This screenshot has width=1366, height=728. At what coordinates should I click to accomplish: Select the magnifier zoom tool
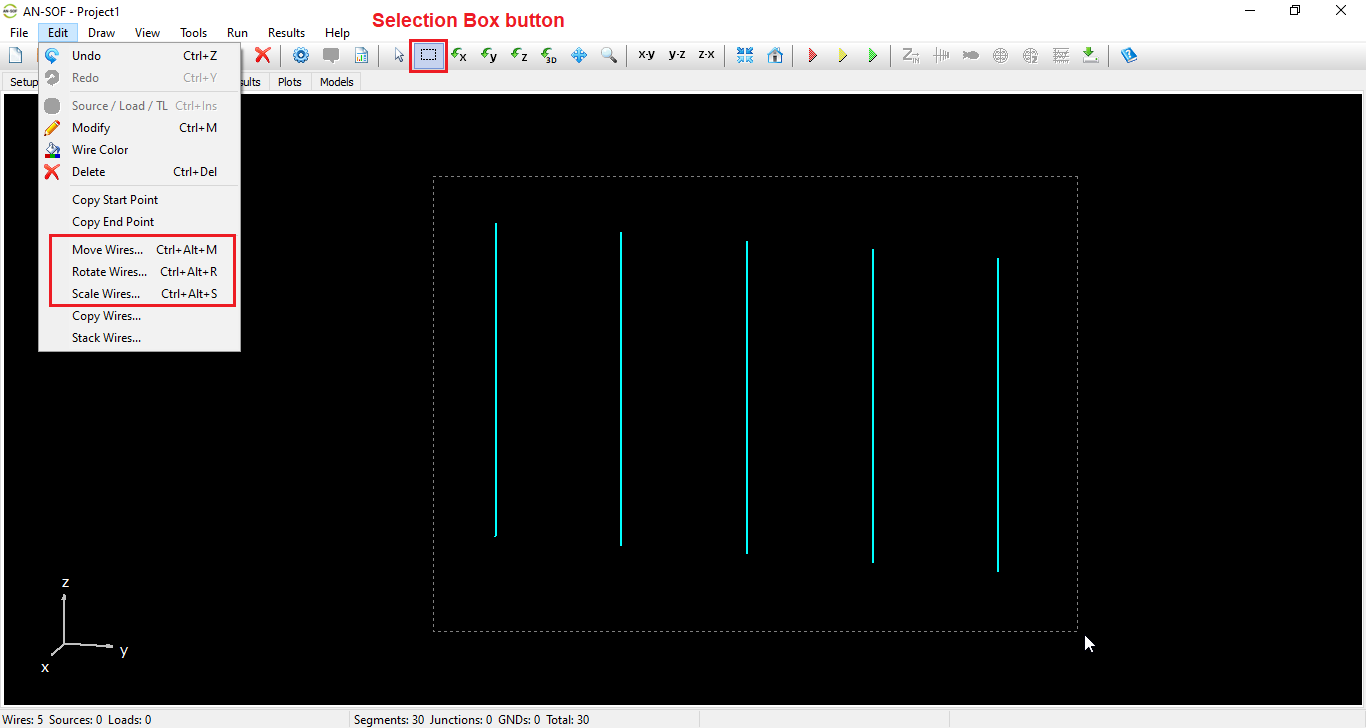tap(608, 55)
